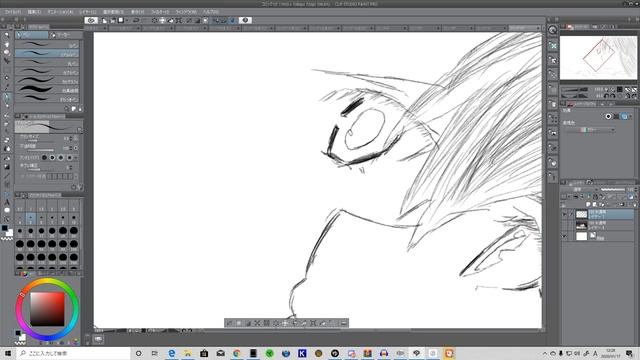This screenshot has height=360, width=640.
Task: Open the 表示 (View) menu
Action: (x=137, y=12)
